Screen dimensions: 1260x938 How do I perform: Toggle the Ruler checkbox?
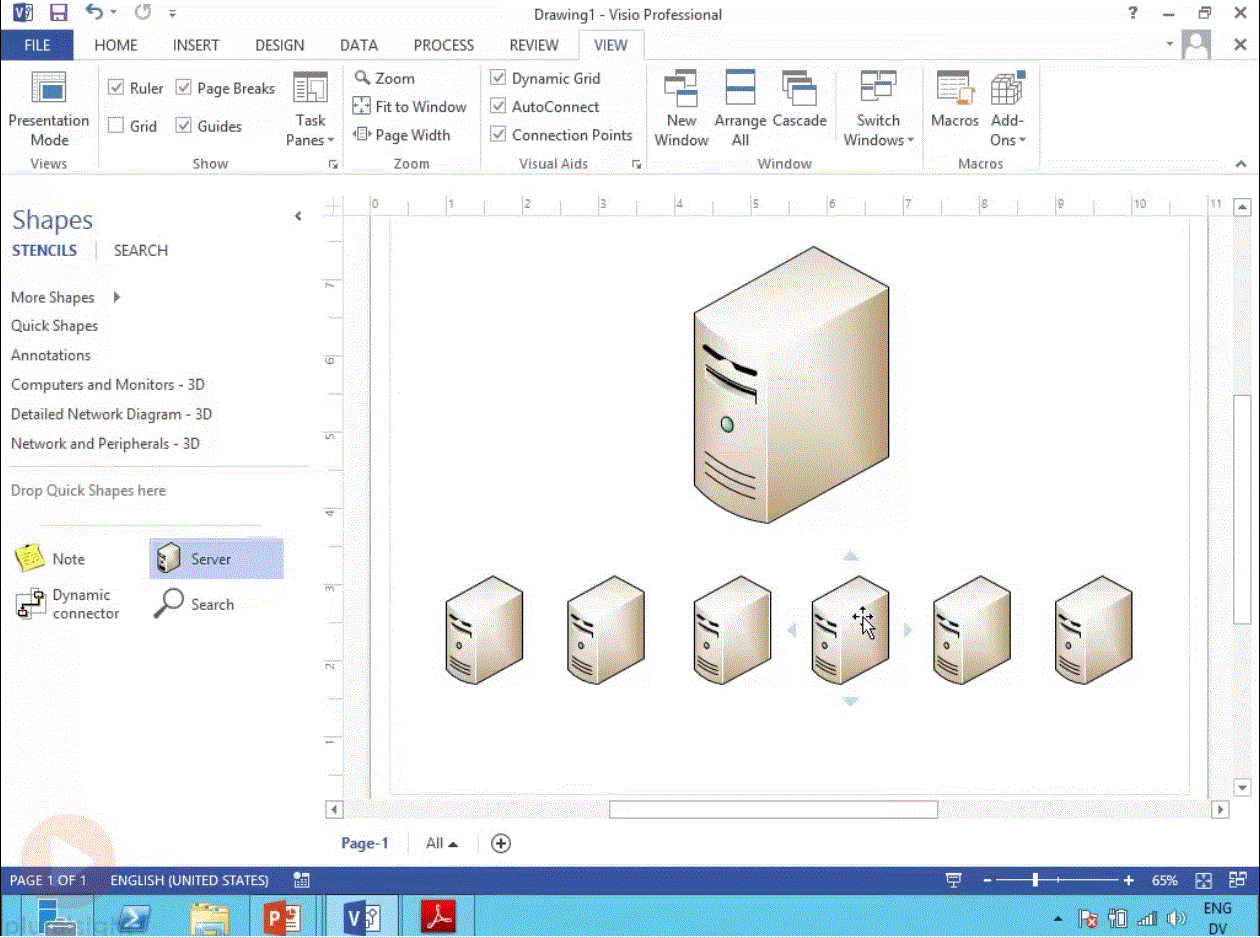point(116,88)
